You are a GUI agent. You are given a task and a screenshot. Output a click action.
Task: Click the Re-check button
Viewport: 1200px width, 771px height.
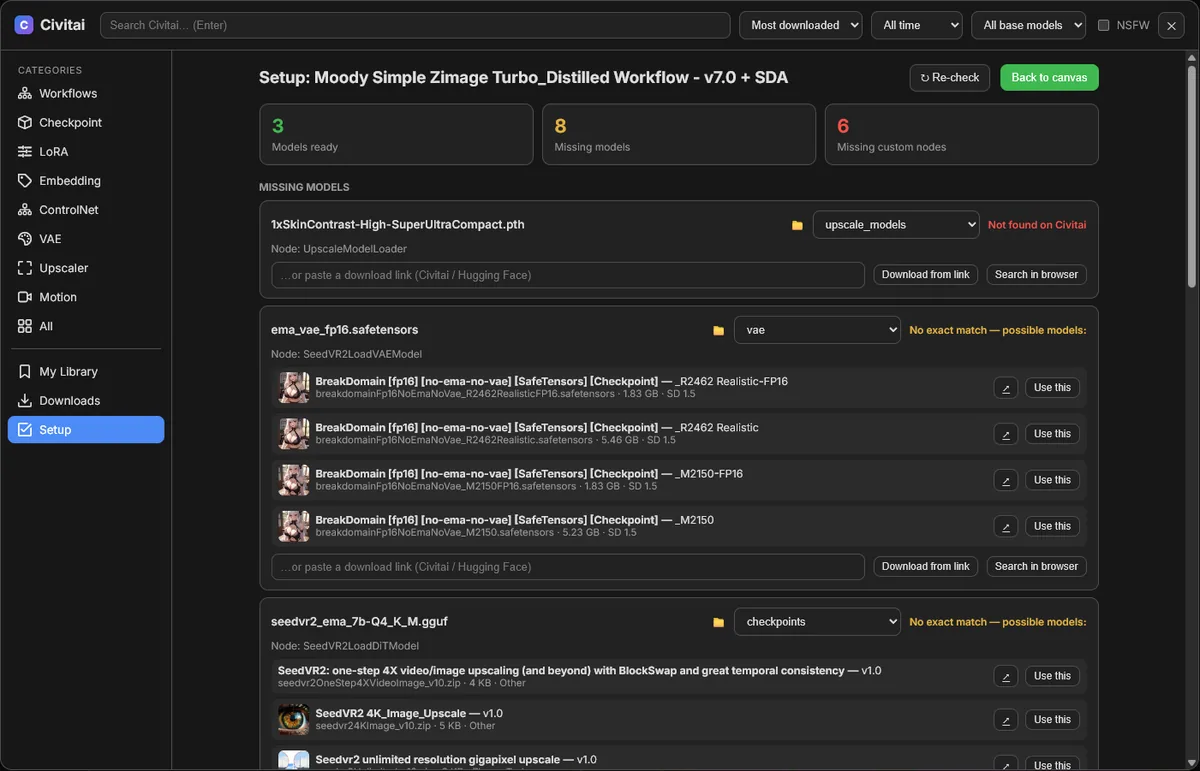[950, 77]
